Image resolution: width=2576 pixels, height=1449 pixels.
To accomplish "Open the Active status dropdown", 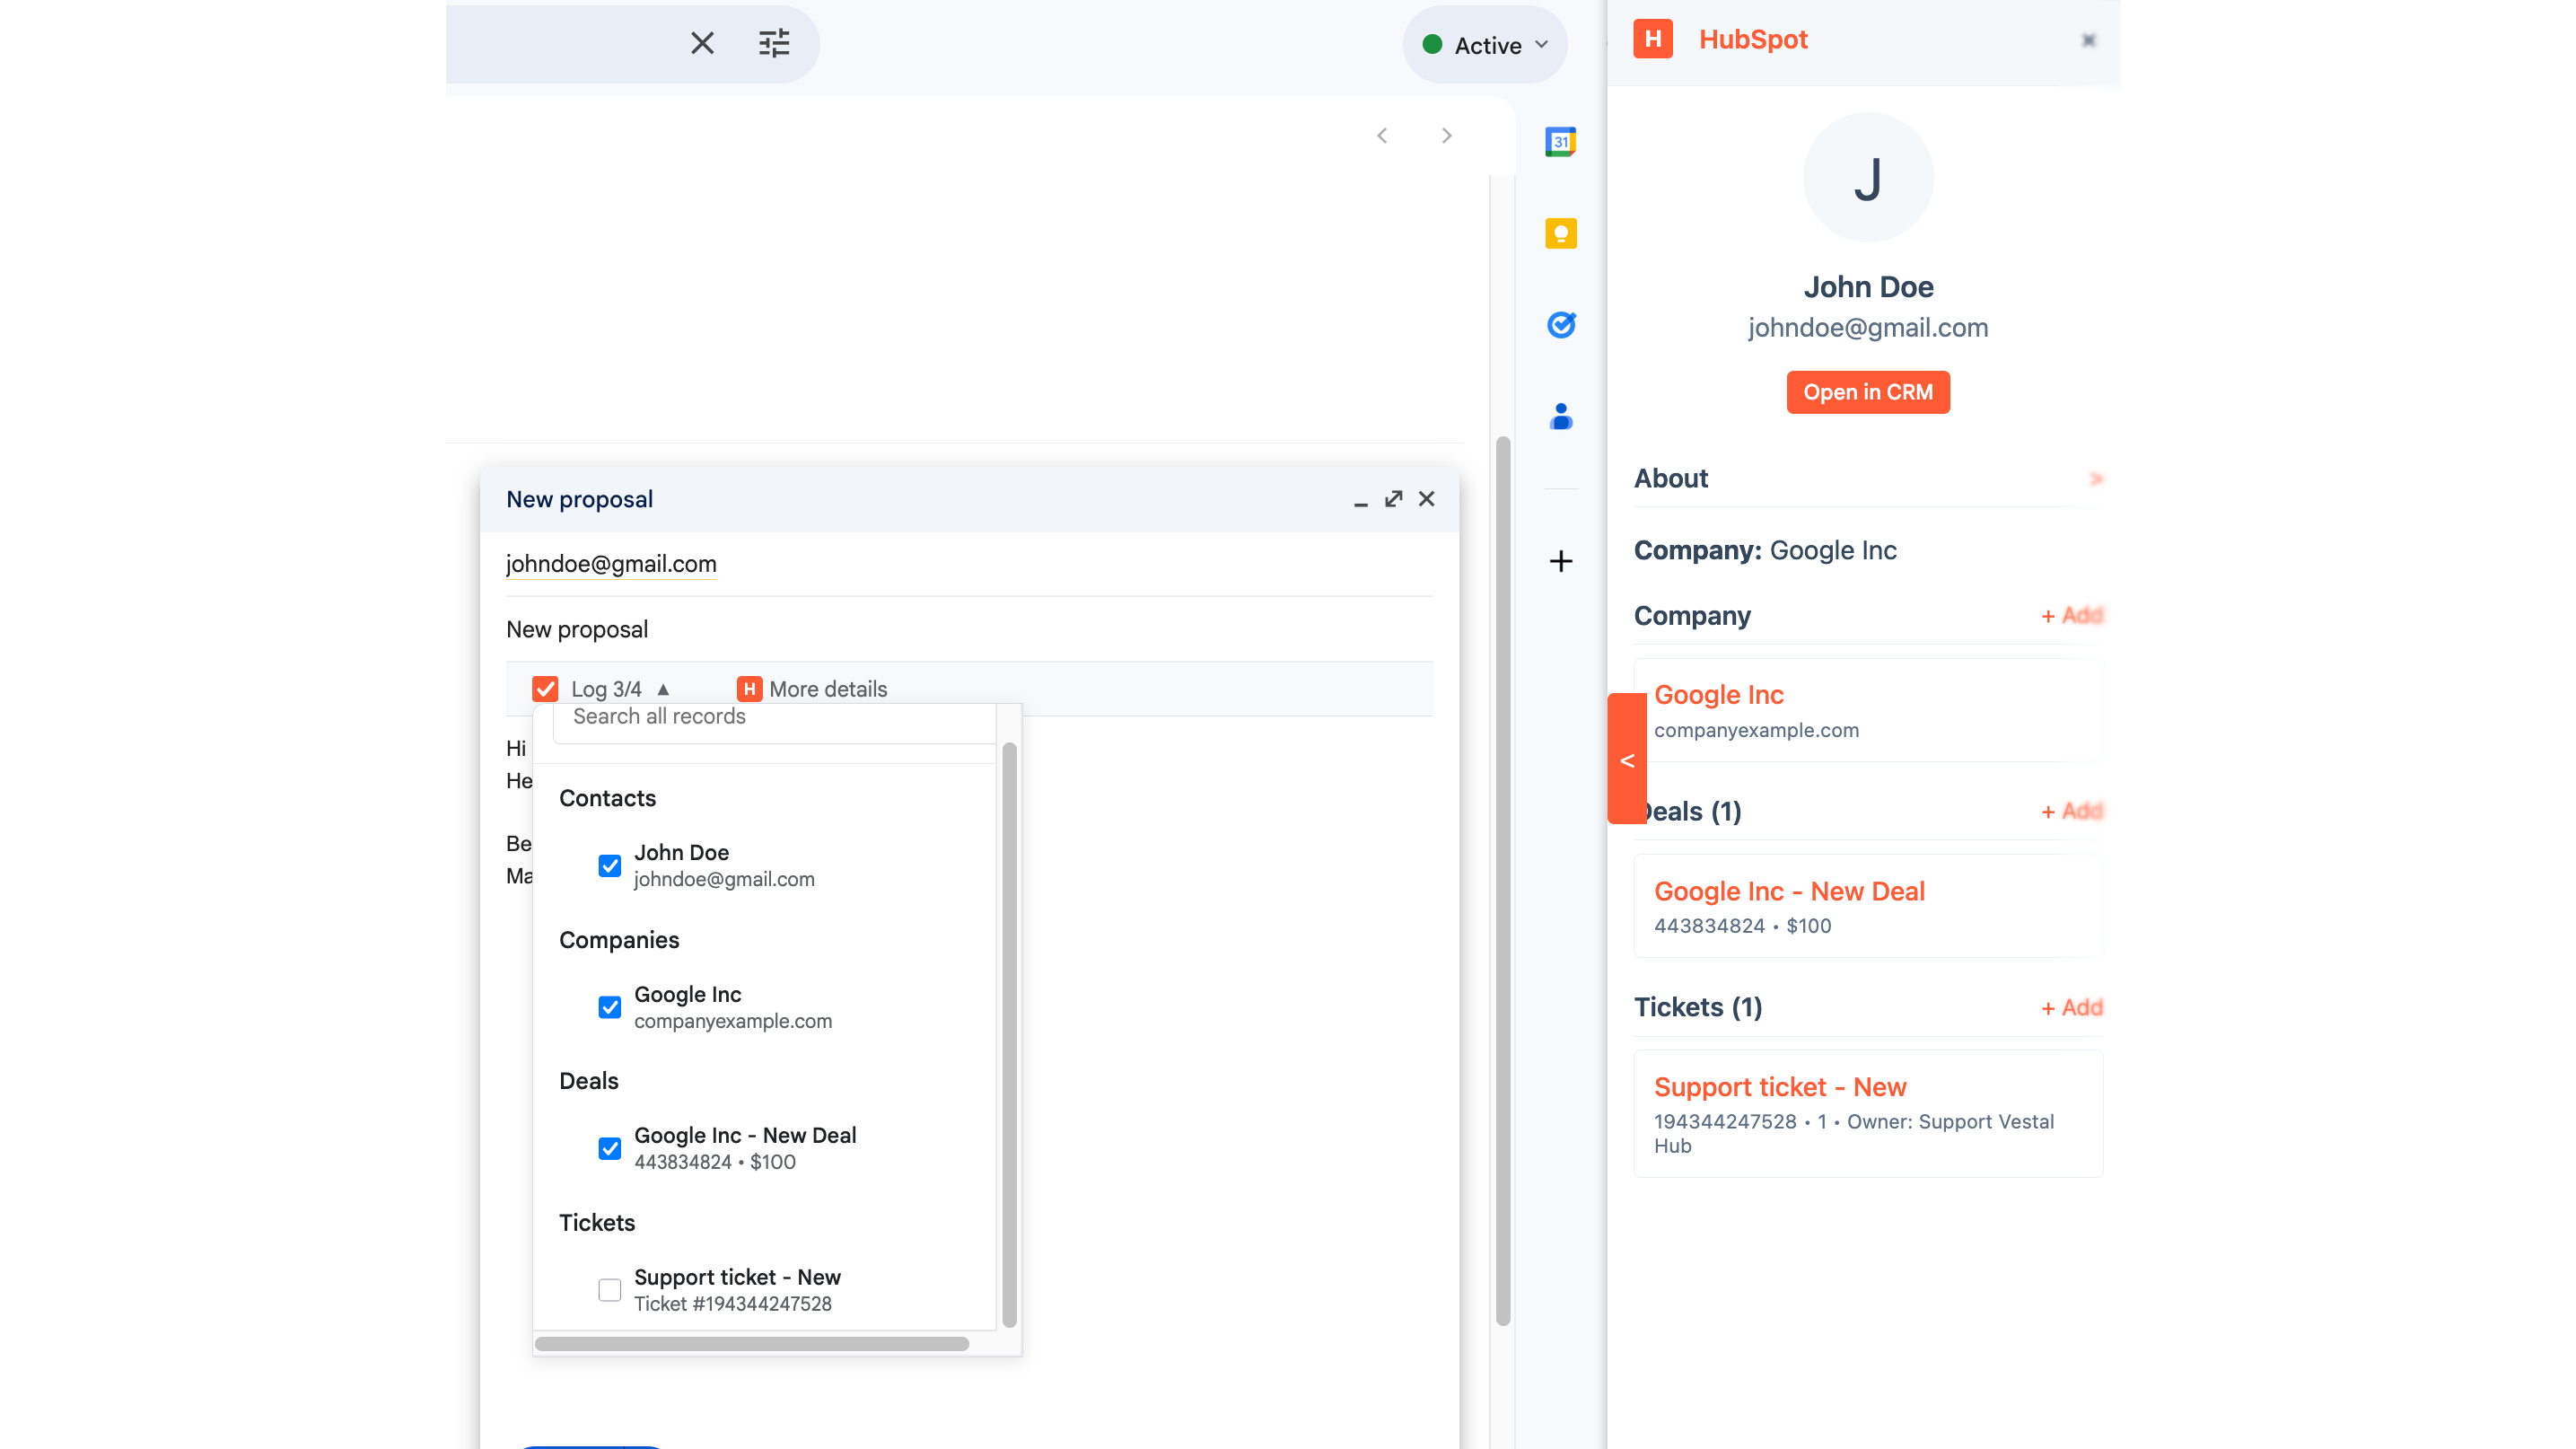I will pyautogui.click(x=1484, y=44).
